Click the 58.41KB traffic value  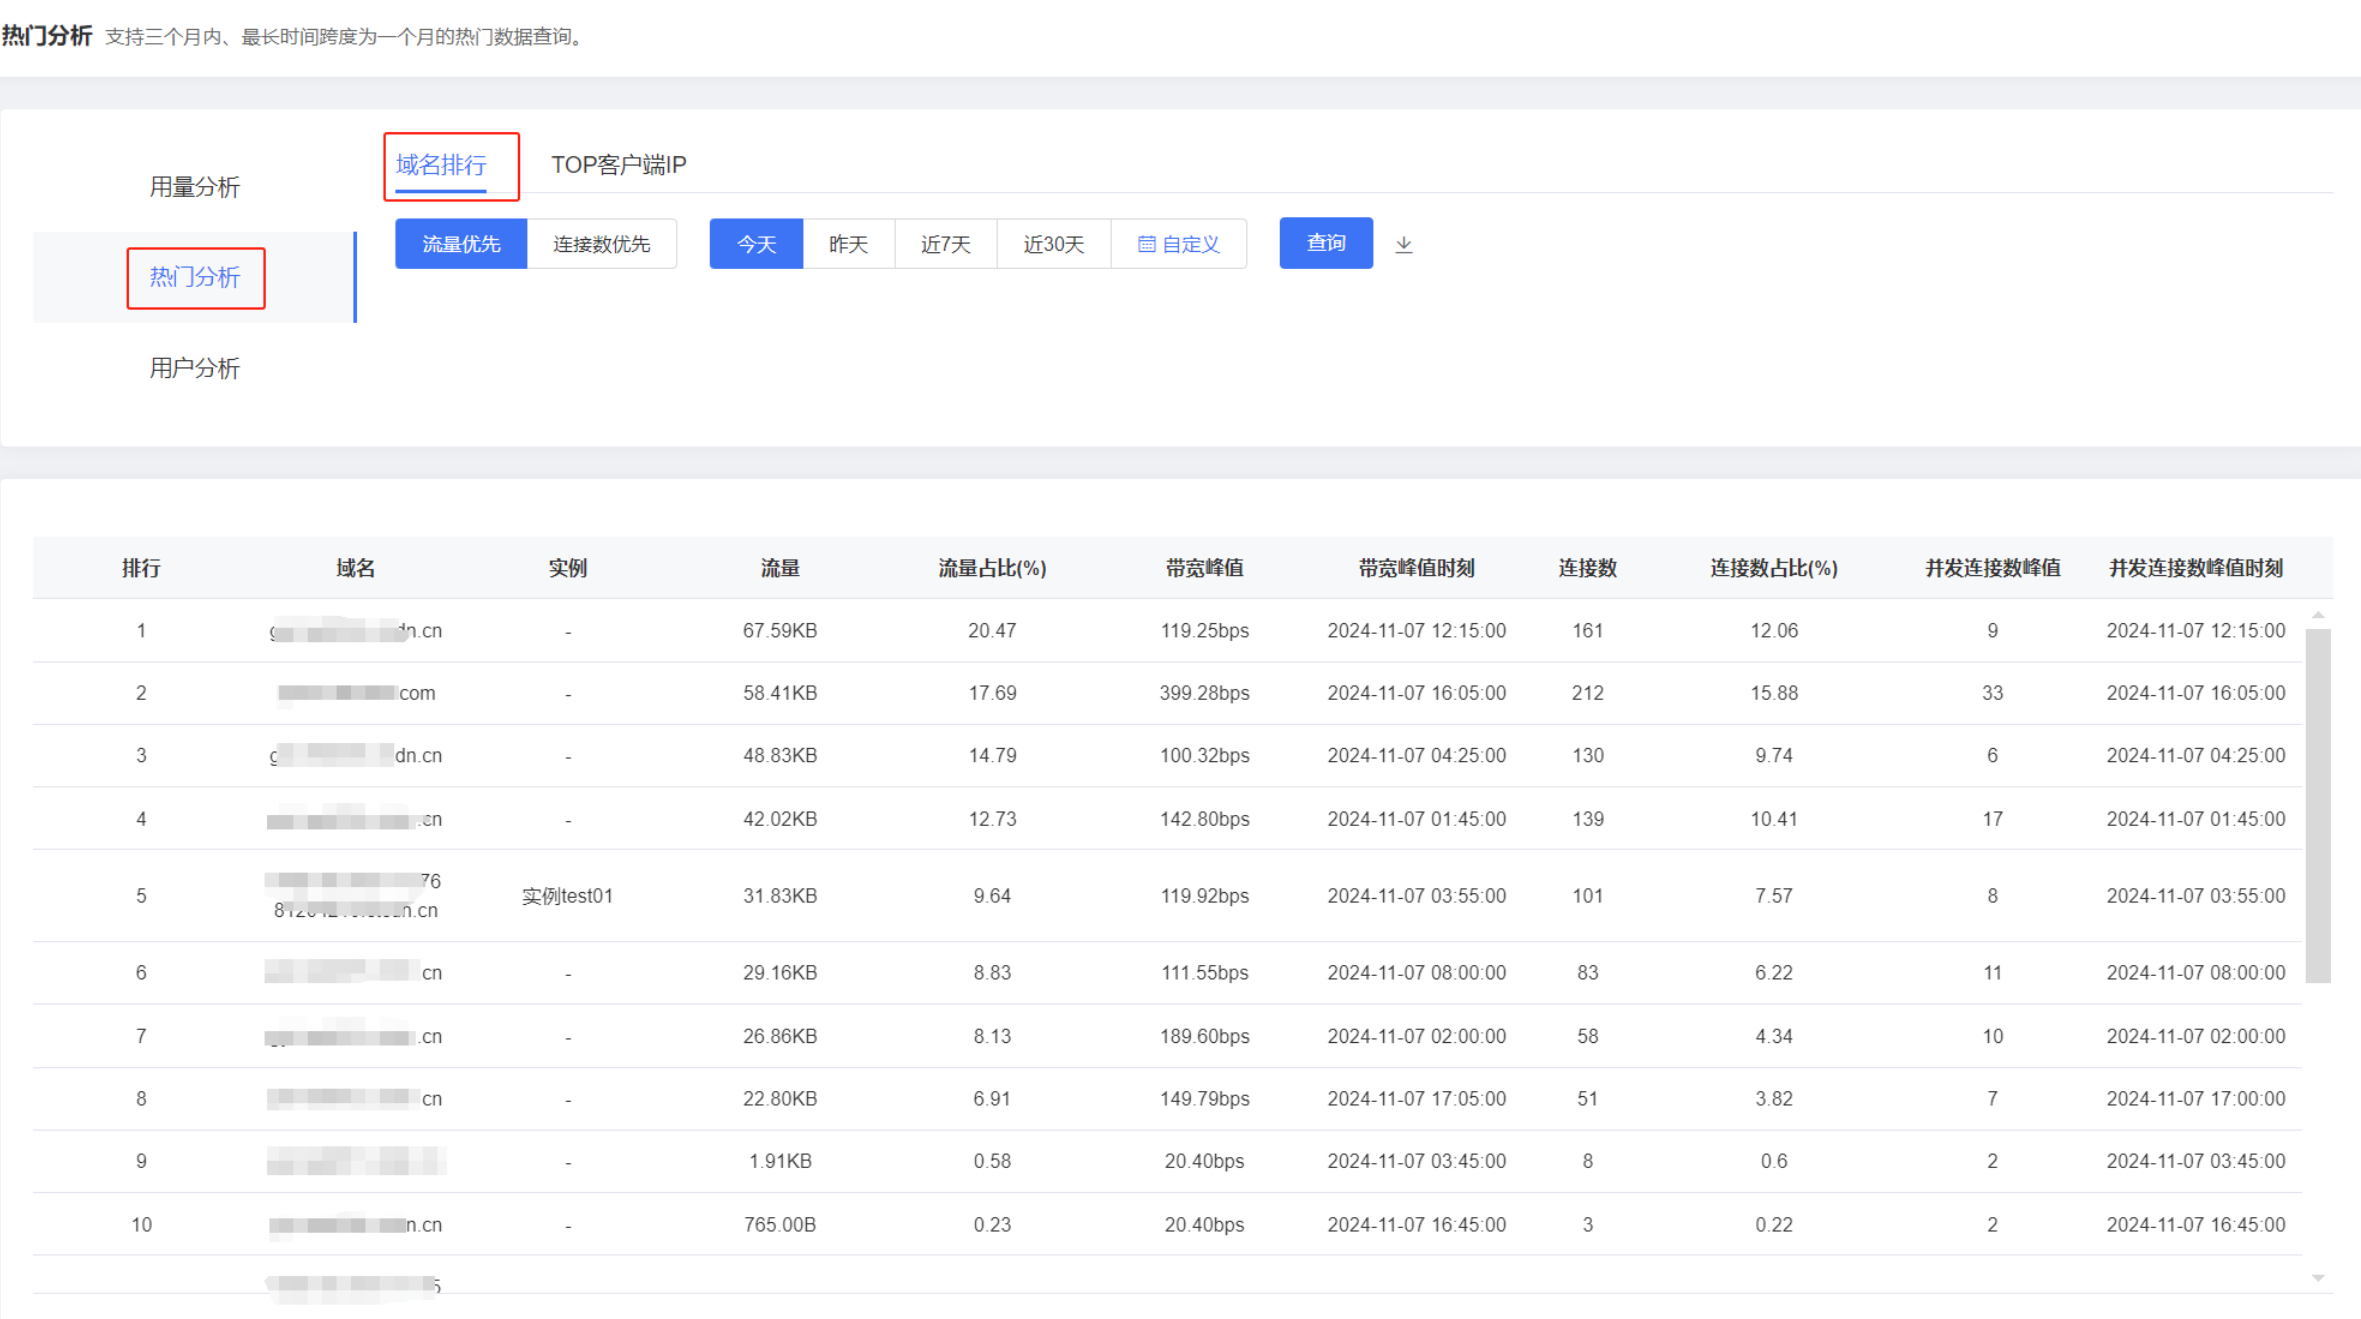click(x=780, y=693)
